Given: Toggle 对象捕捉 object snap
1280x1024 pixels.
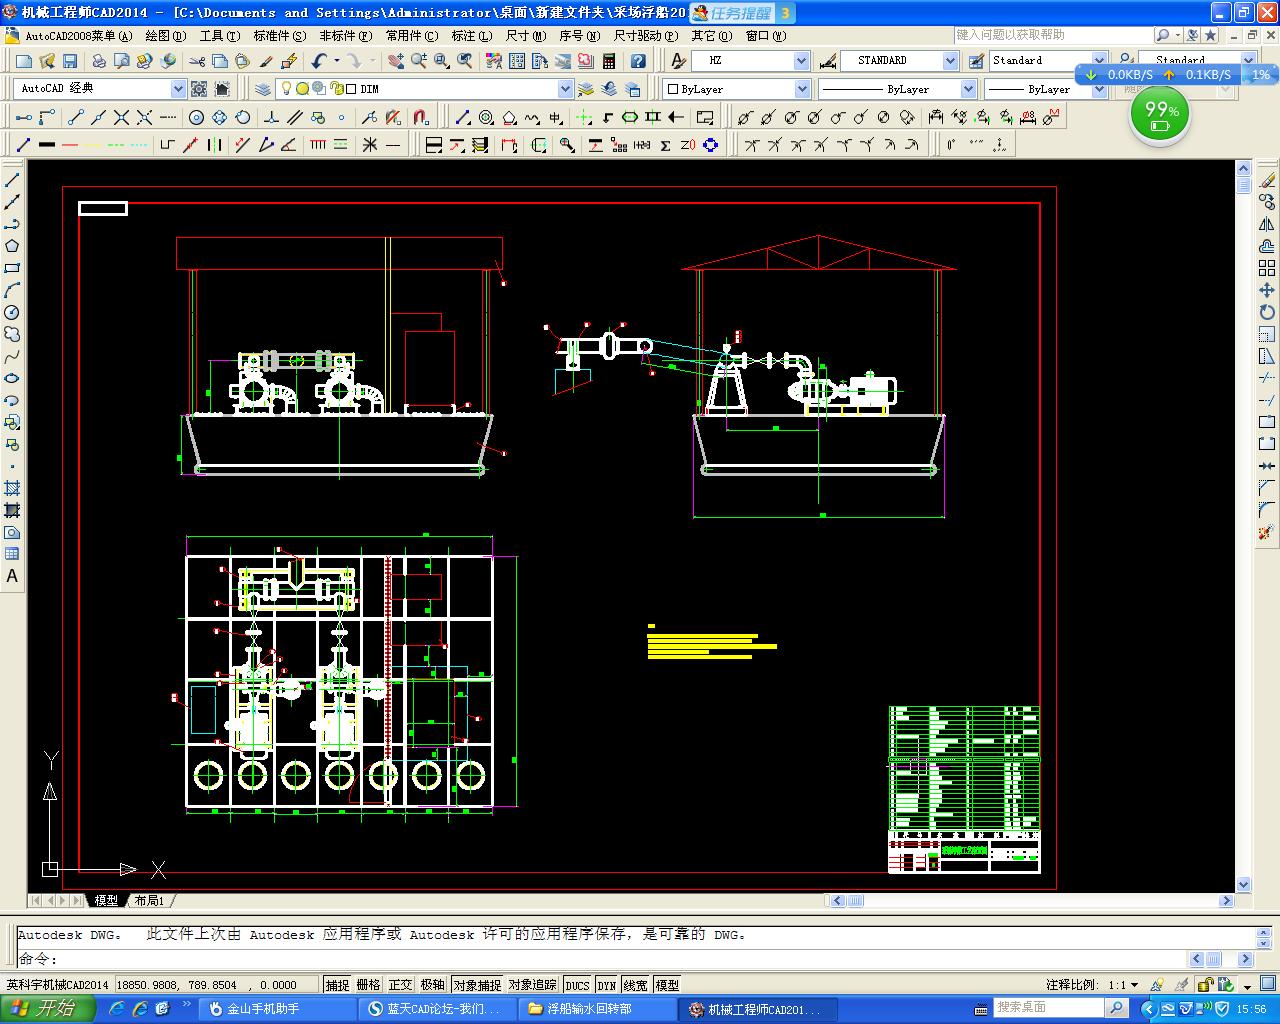Looking at the screenshot, I should coord(477,985).
